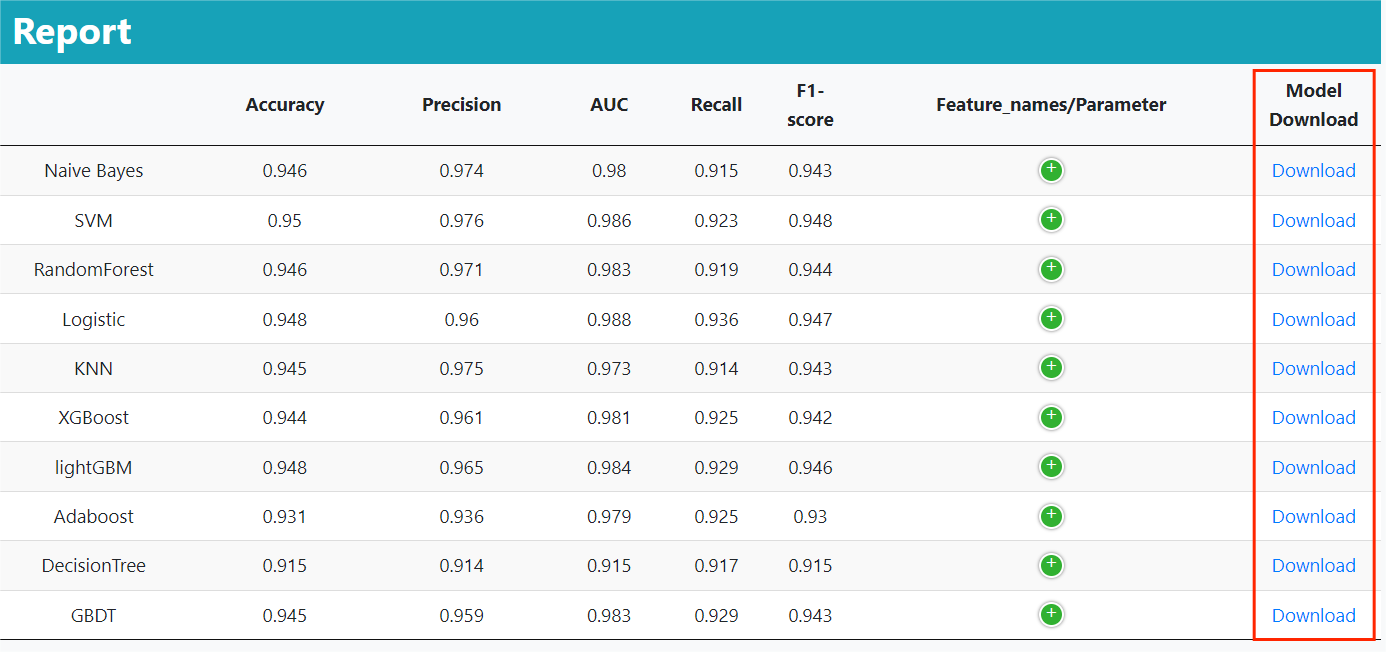Click the lightGBM green plus icon
The image size is (1386, 652).
point(1050,466)
